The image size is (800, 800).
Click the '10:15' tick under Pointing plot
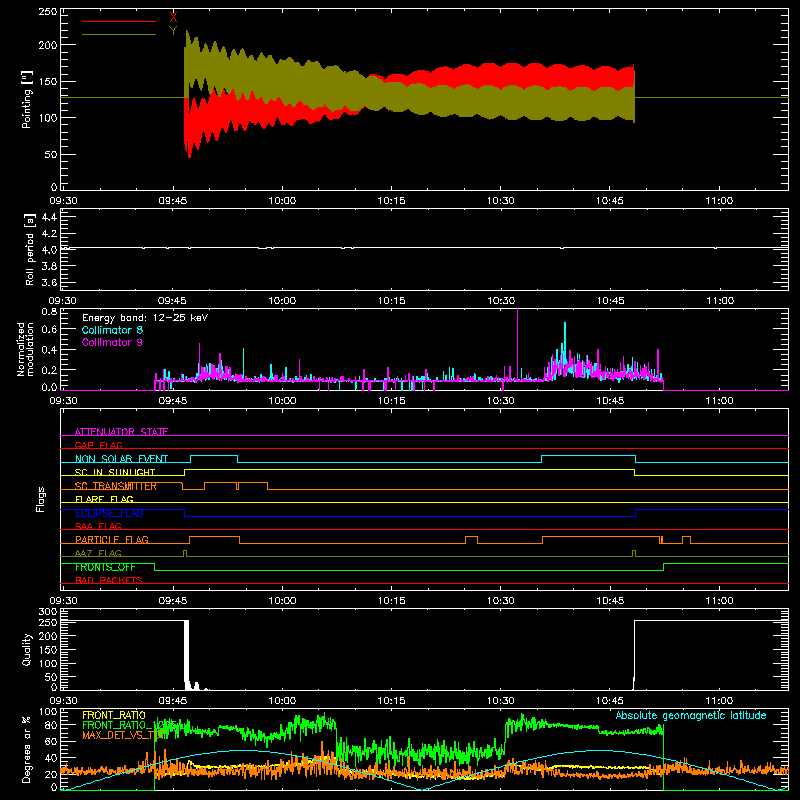tap(391, 201)
